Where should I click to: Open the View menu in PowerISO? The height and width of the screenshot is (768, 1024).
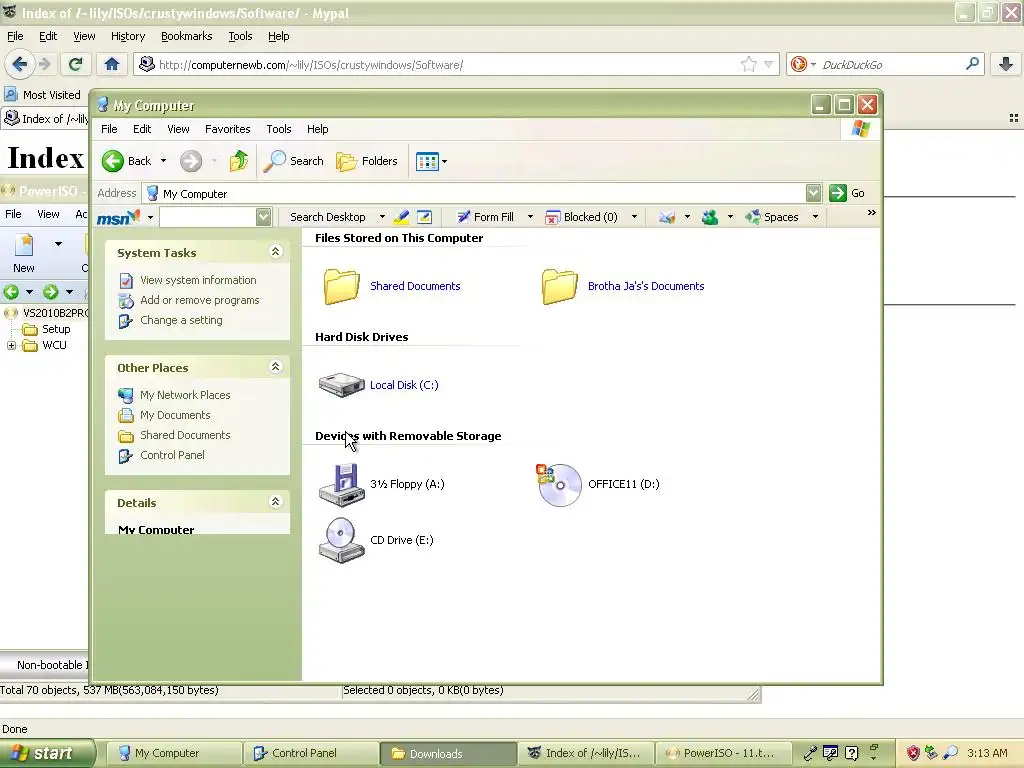point(48,214)
